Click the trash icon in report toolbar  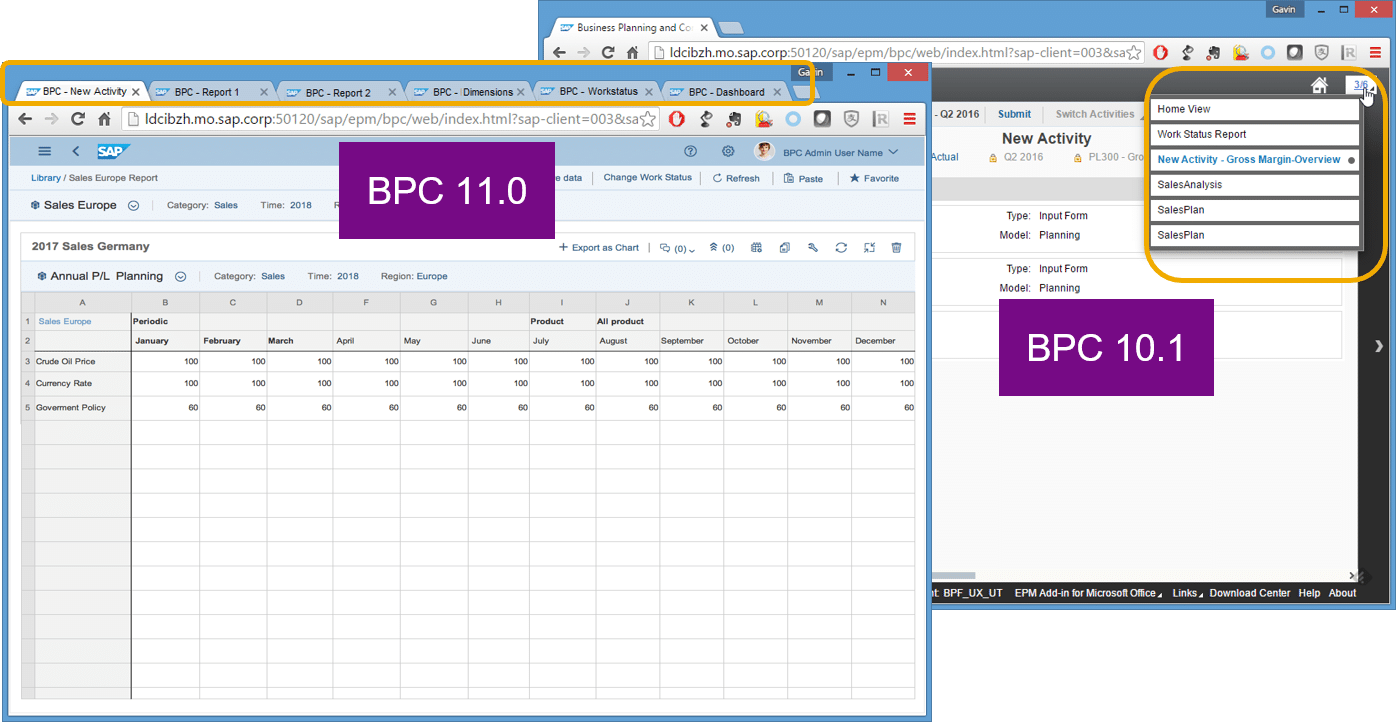(896, 248)
